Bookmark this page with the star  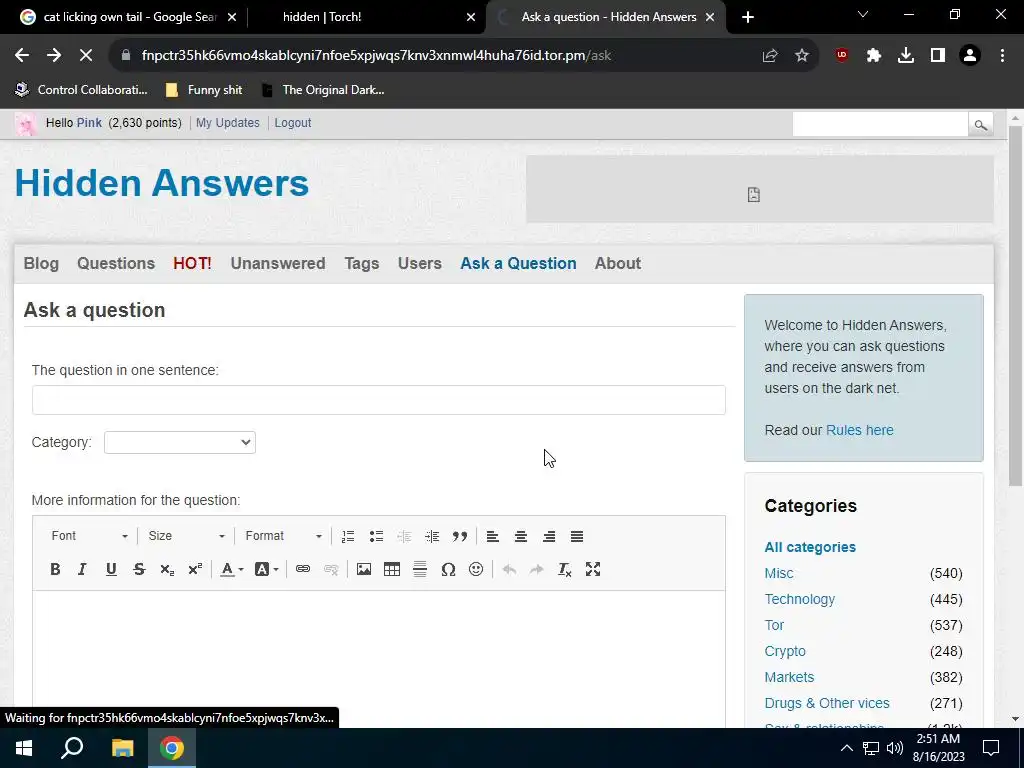(802, 56)
